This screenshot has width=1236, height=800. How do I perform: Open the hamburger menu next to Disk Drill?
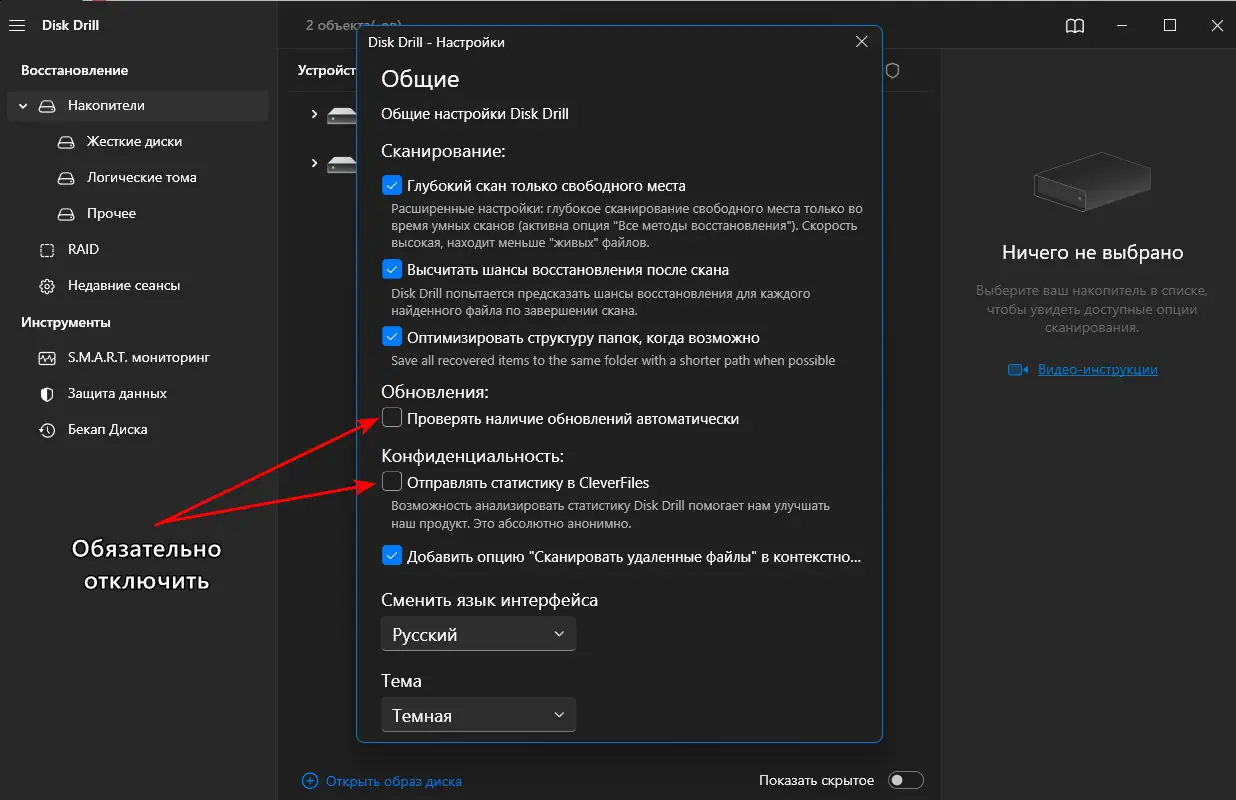pos(16,26)
